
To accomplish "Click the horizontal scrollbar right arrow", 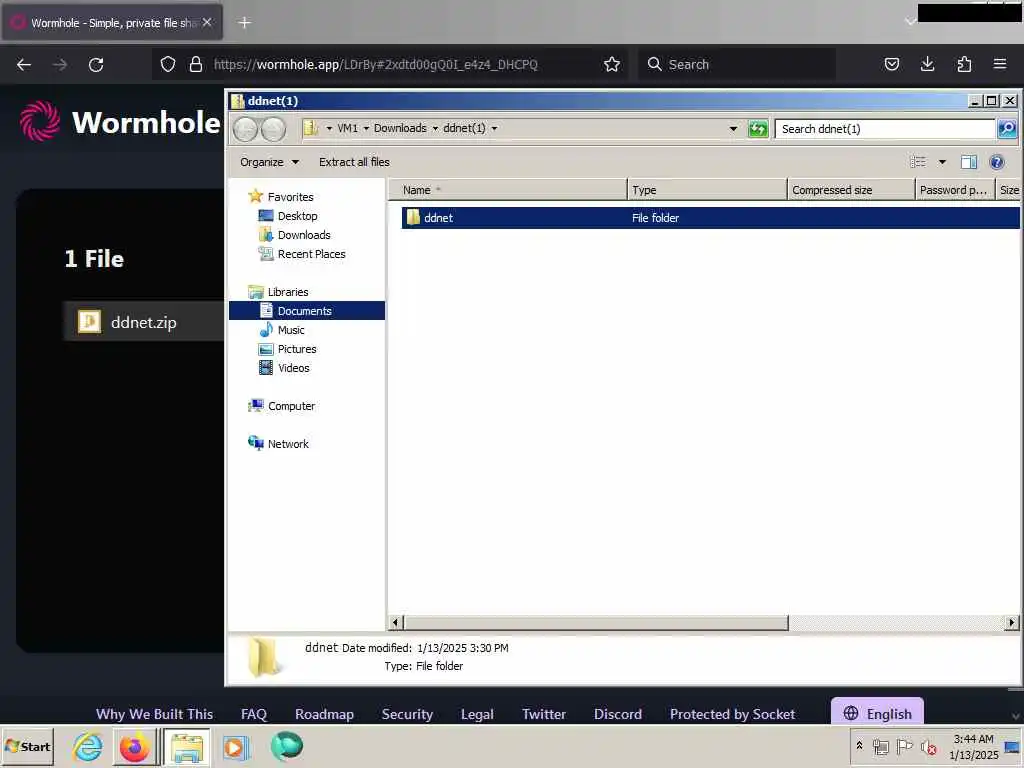I will click(1012, 622).
